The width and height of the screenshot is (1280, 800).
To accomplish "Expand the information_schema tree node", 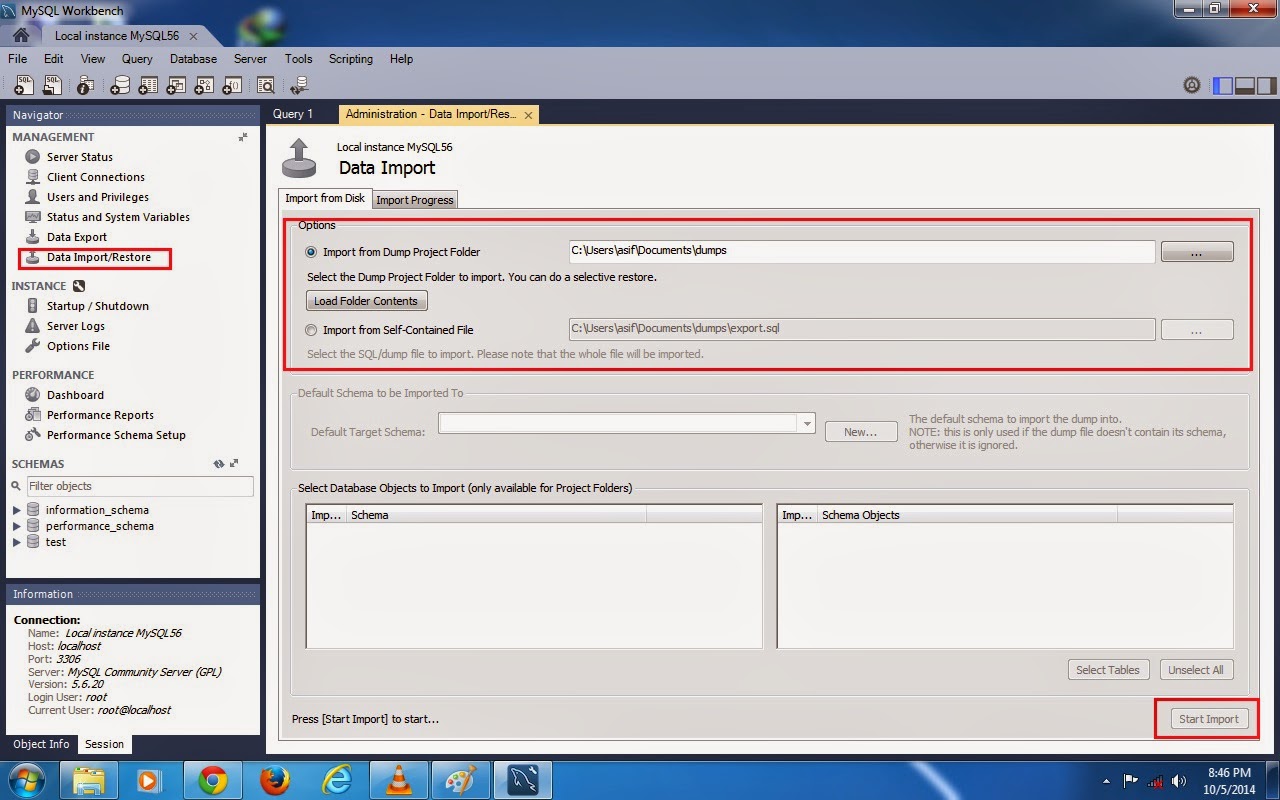I will (x=16, y=510).
